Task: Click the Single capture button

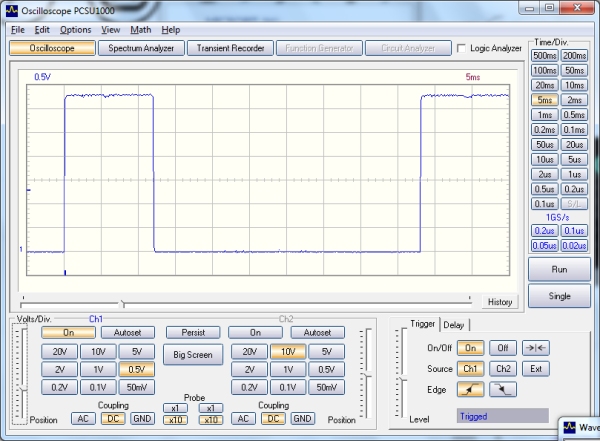Action: 558,296
